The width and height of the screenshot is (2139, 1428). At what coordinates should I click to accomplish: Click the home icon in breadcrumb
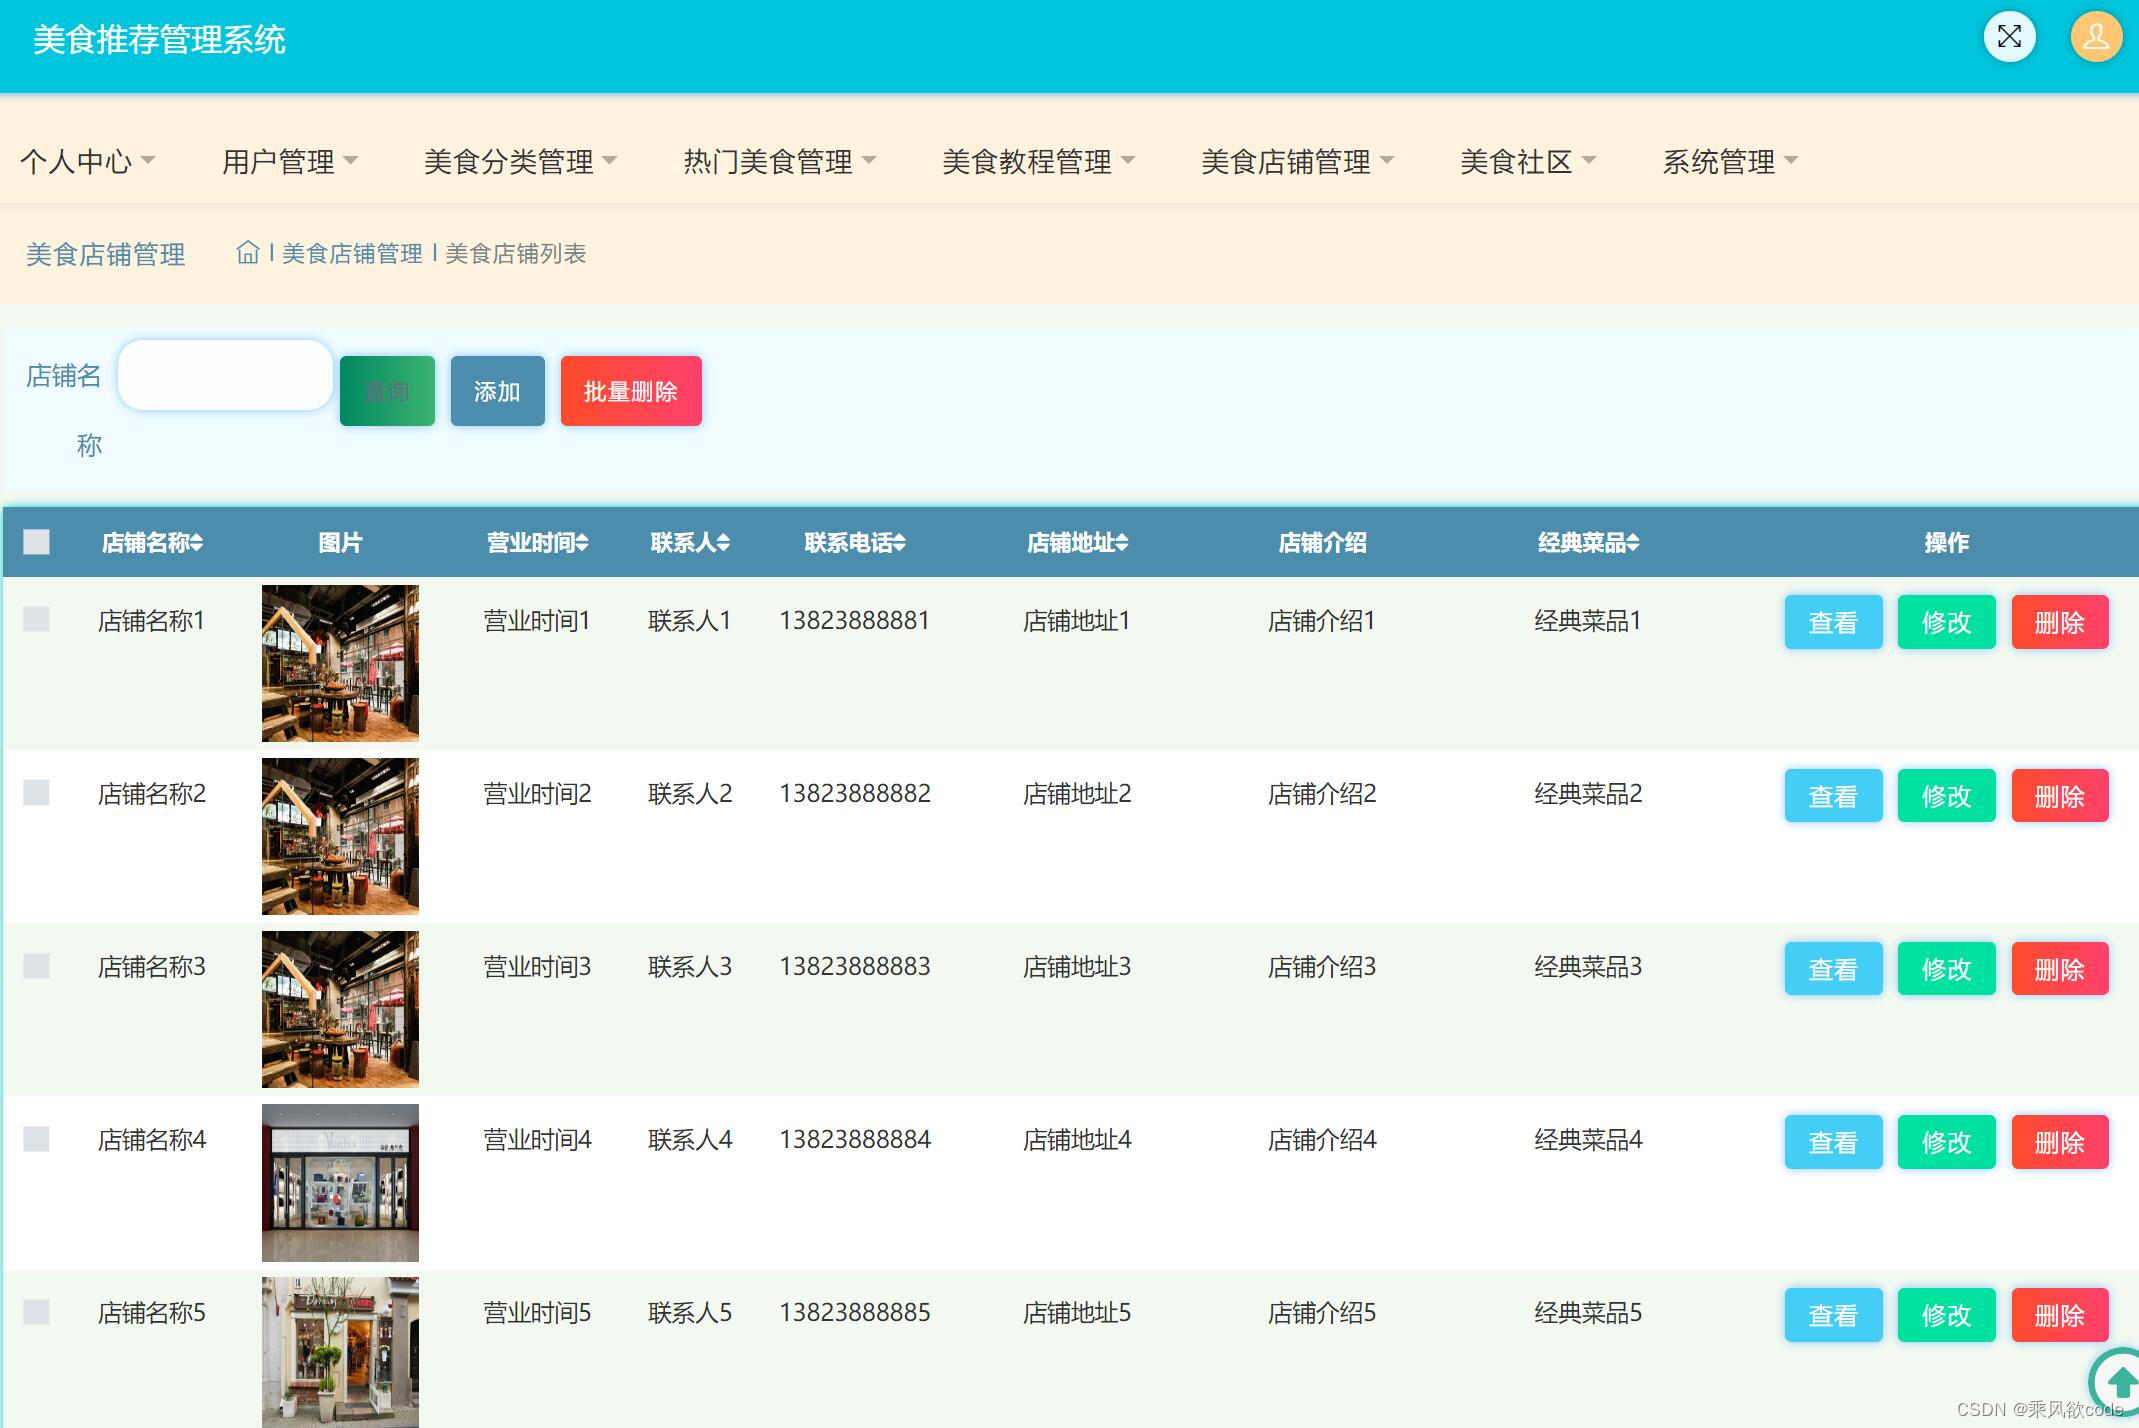[247, 253]
